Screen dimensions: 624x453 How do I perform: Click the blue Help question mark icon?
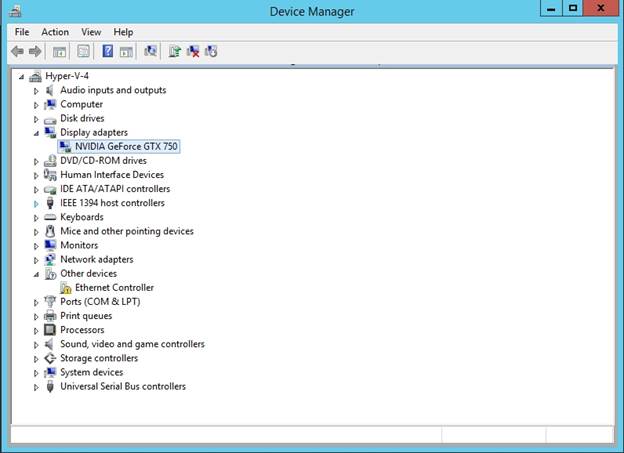[108, 51]
